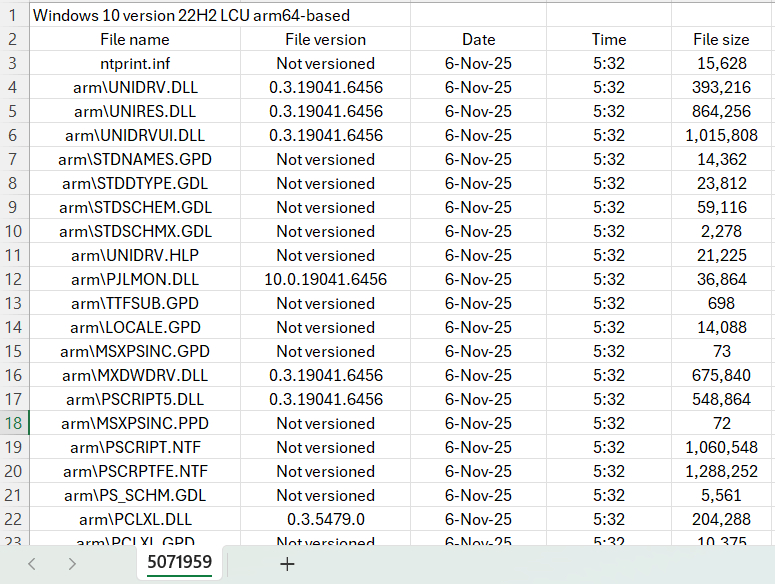Select version cell '10.0.19041.6456'
The width and height of the screenshot is (775, 584).
point(325,279)
